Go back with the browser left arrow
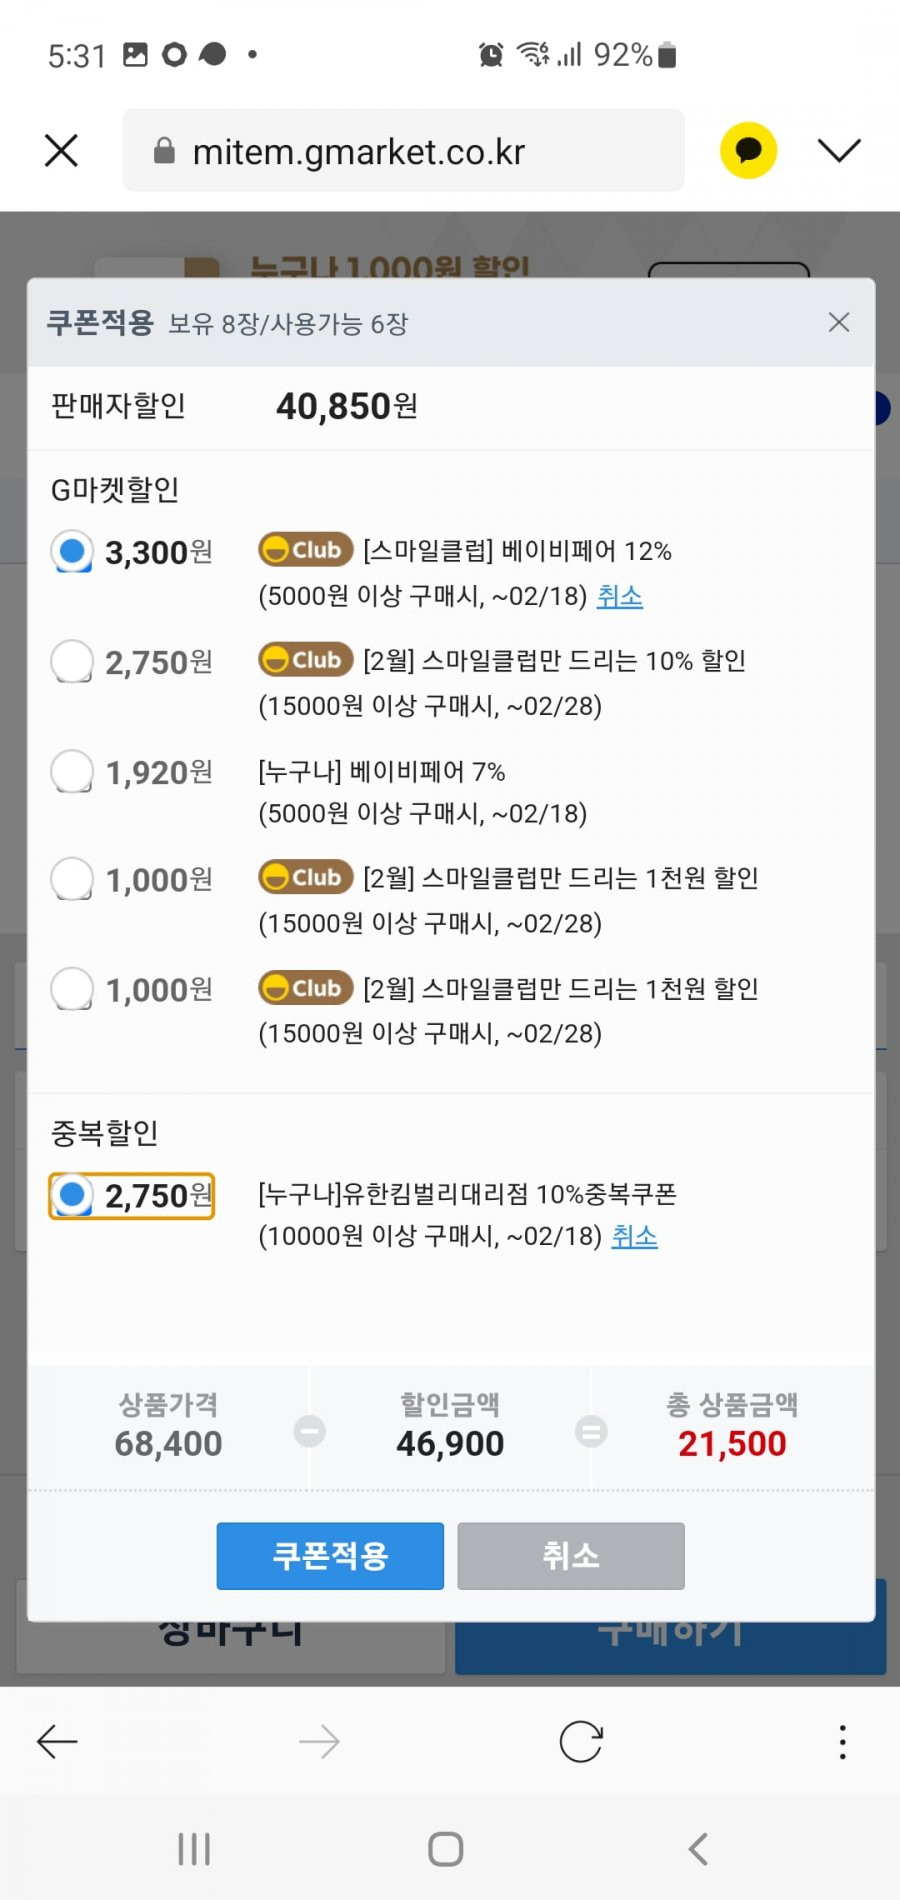This screenshot has width=900, height=1900. click(x=57, y=1742)
